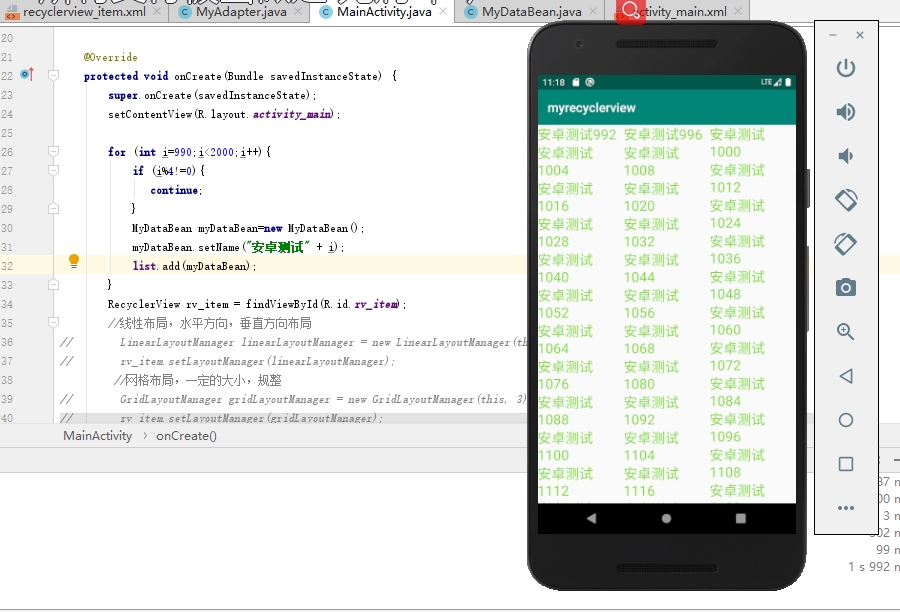Collapse the if block fold on line 27

tap(54, 171)
